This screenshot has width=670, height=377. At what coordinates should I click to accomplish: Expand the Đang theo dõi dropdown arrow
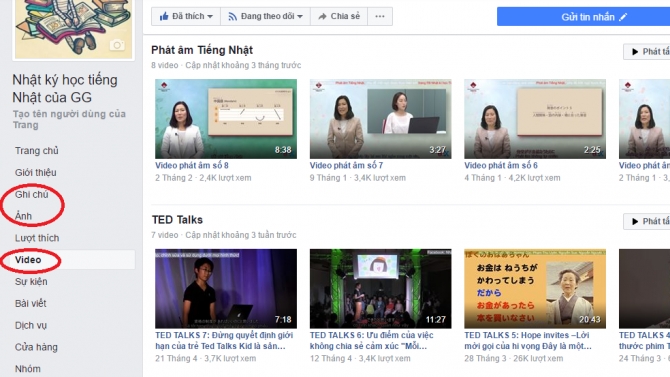[300, 17]
